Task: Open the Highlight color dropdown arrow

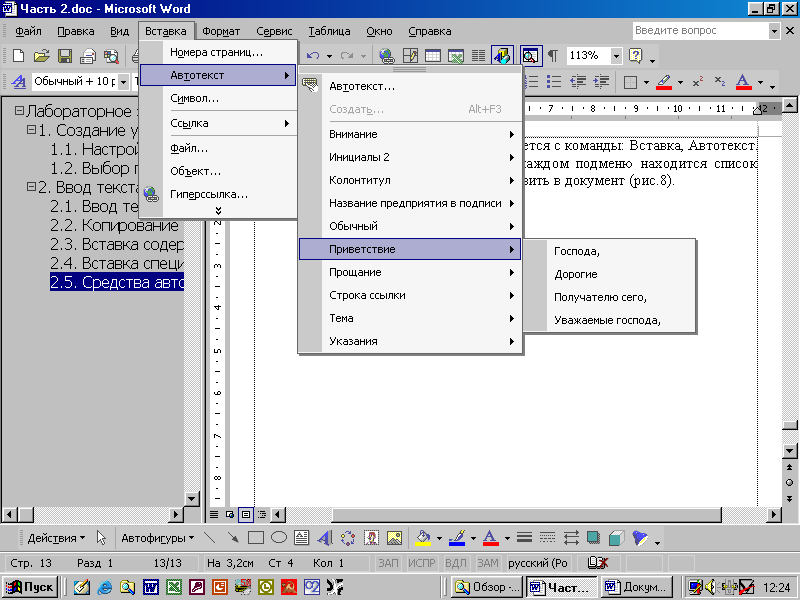Action: point(680,82)
